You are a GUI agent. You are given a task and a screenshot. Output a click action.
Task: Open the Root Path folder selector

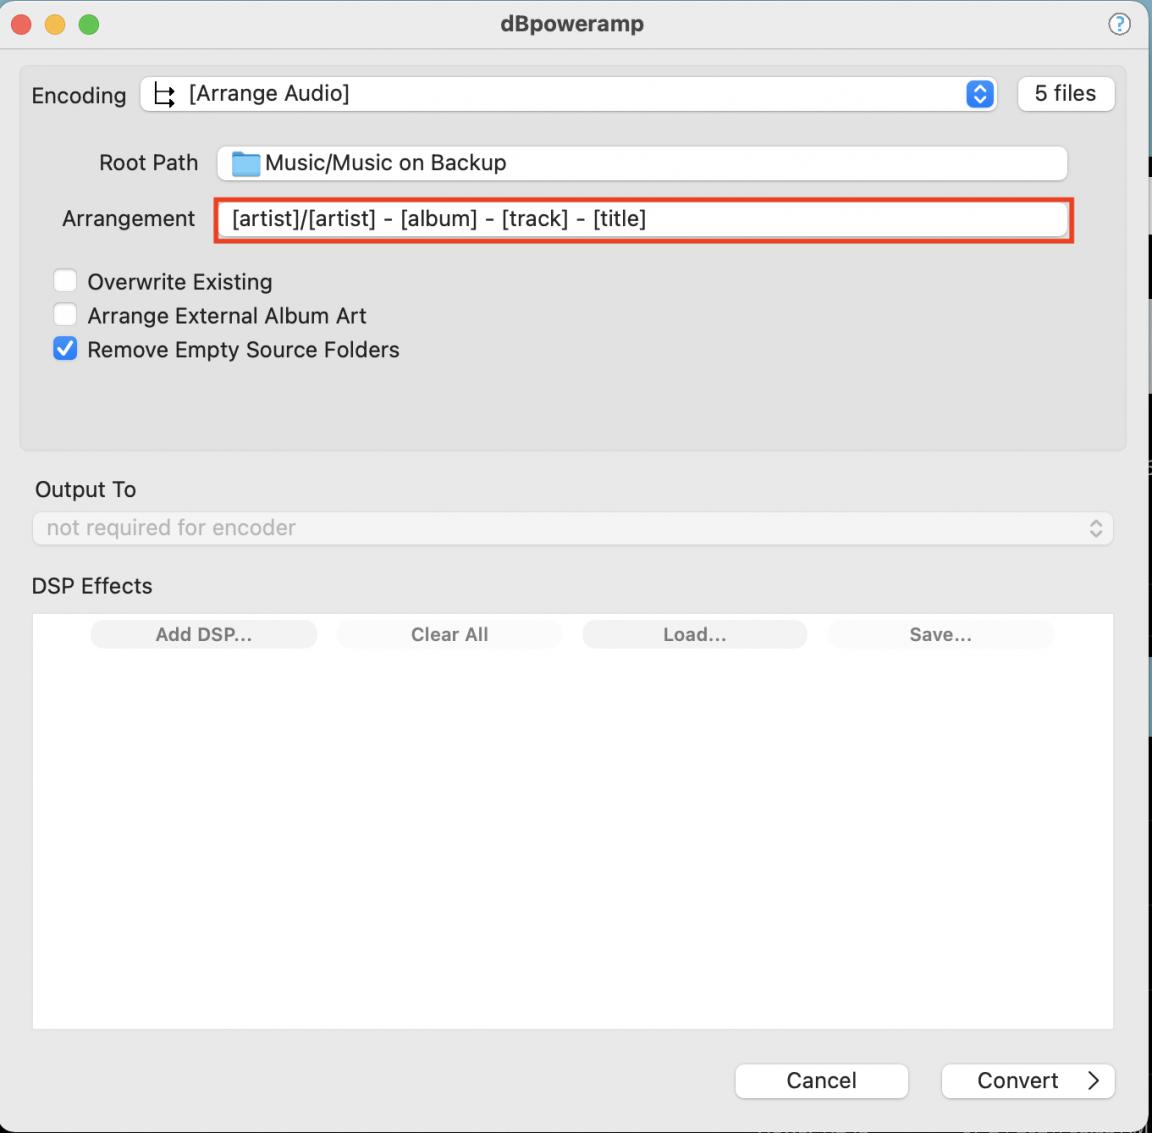[642, 163]
